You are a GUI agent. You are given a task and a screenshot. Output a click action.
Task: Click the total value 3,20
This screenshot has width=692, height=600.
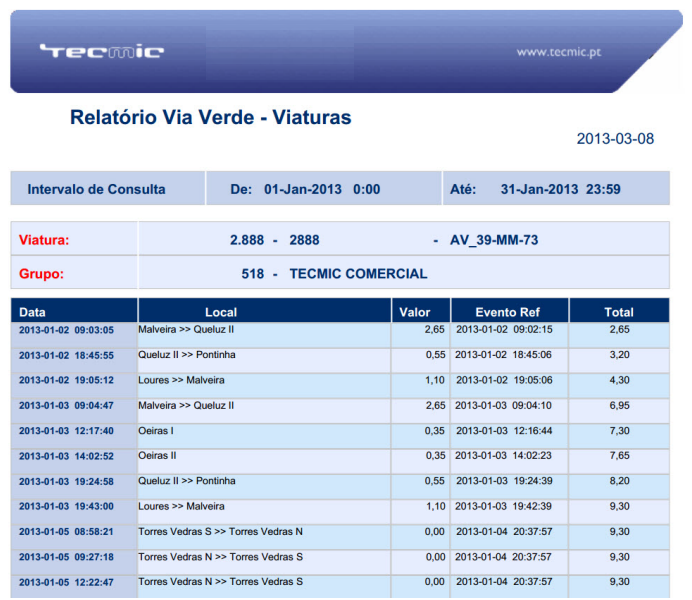(x=620, y=355)
